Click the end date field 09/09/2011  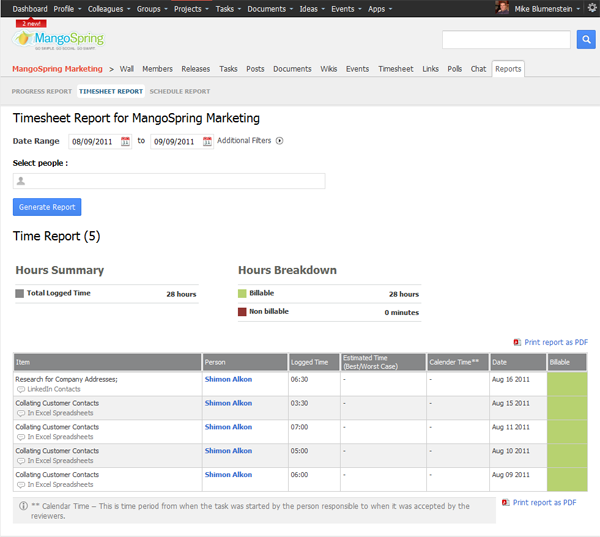(x=182, y=141)
